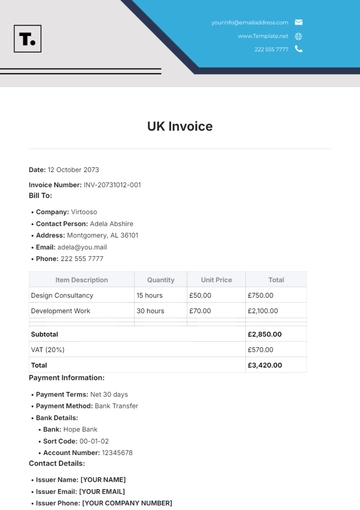Click the £2,850.00 subtotal amount
The image size is (360, 510).
click(x=265, y=334)
